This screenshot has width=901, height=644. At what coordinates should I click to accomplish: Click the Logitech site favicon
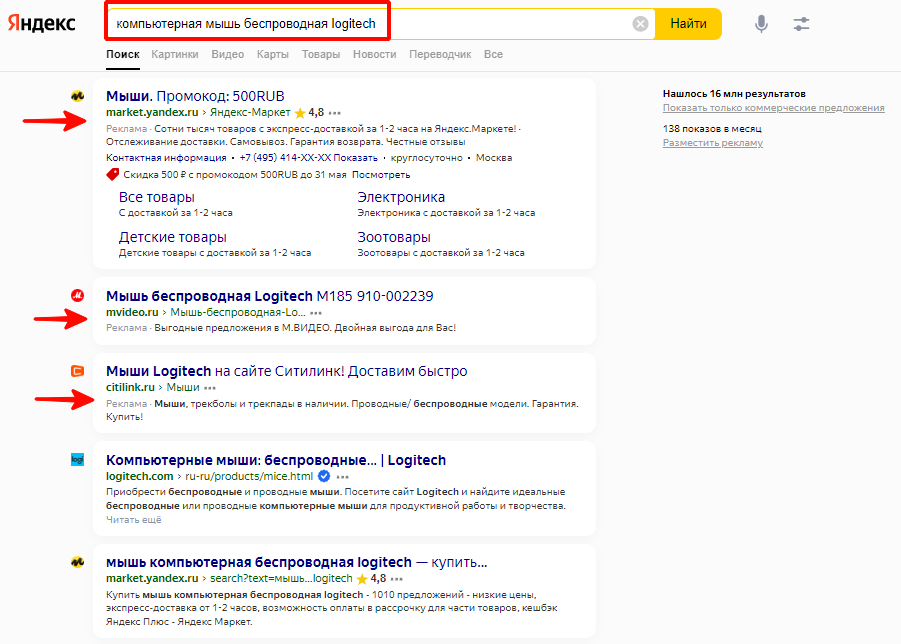[78, 460]
